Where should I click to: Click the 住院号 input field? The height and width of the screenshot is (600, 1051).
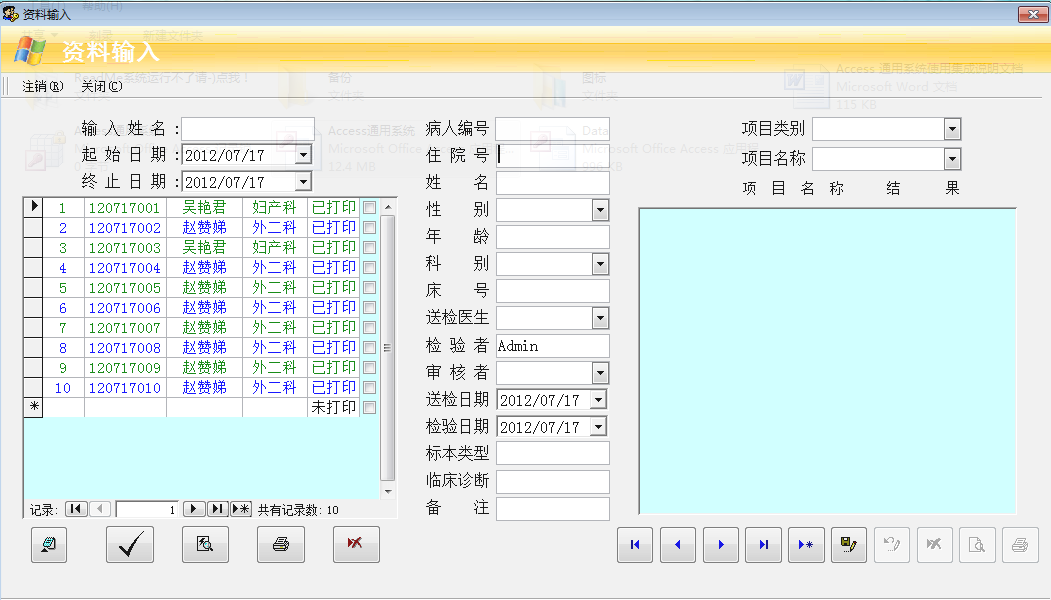tap(553, 156)
